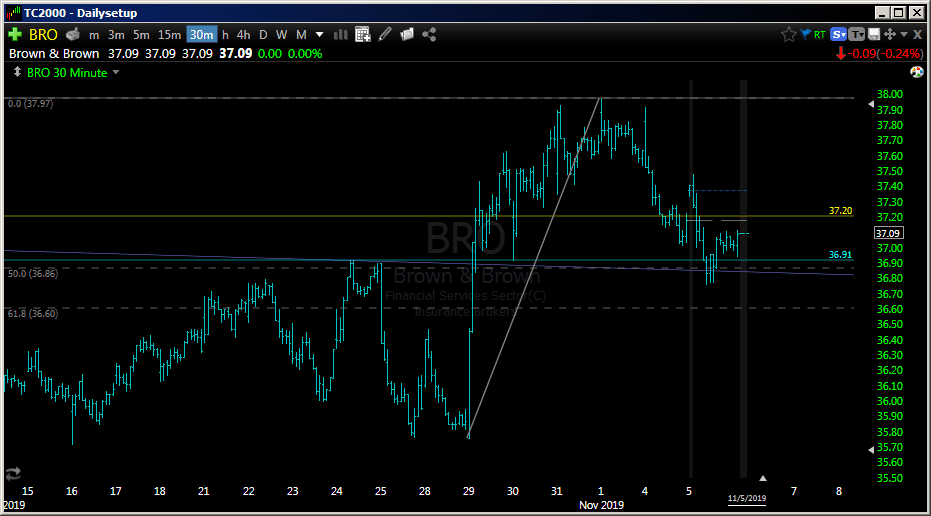Click the 35.50 price scale label
Screen dimensions: 931x516
coord(889,478)
